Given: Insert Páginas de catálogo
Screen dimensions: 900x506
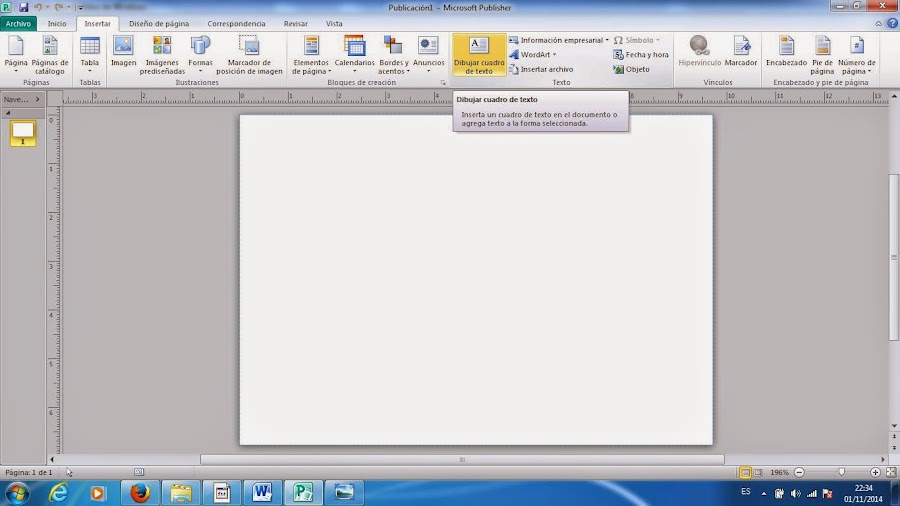Looking at the screenshot, I should click(x=50, y=54).
